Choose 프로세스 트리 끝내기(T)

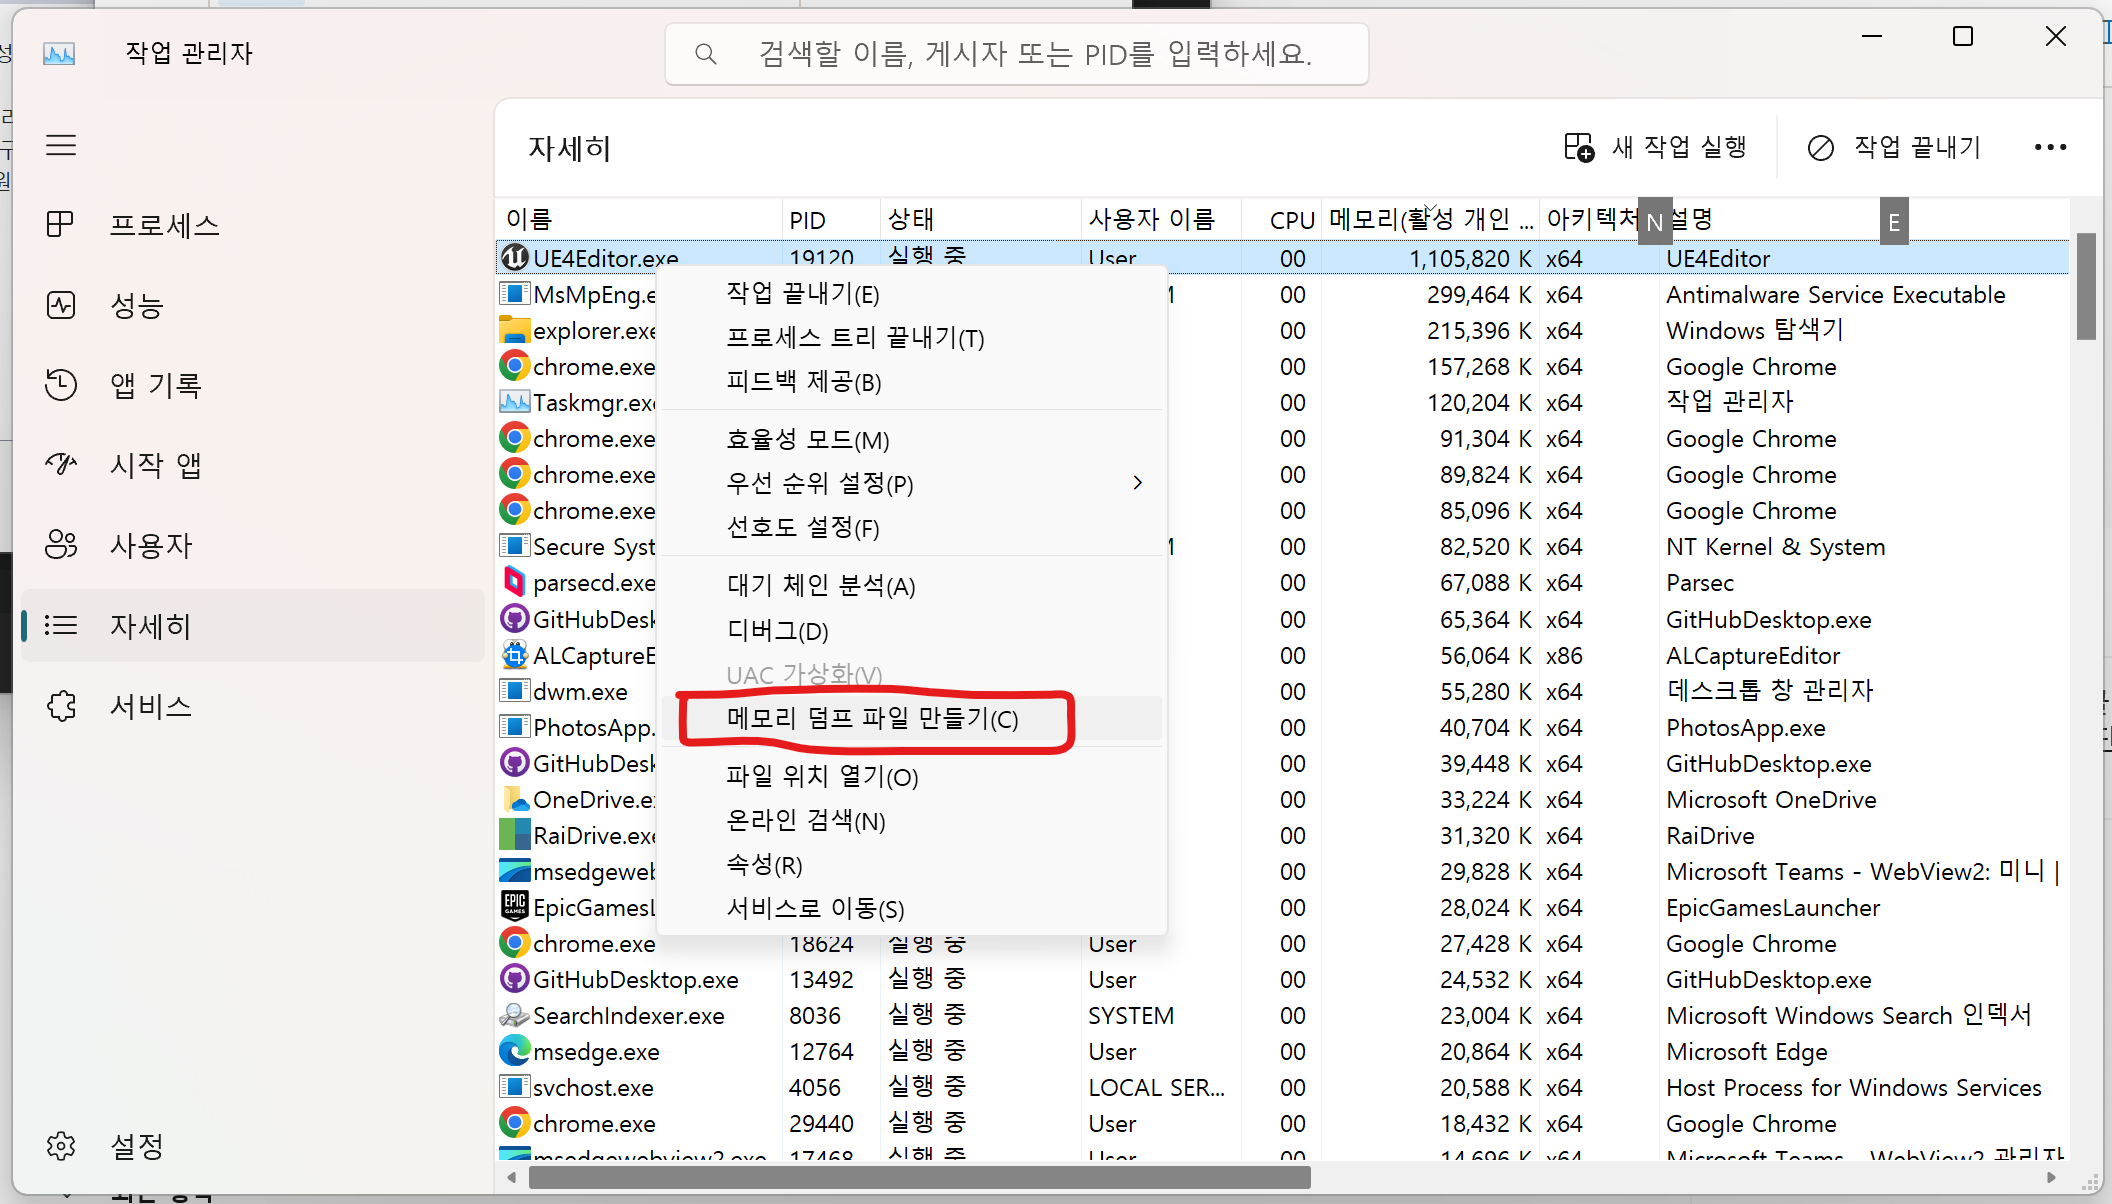point(911,338)
